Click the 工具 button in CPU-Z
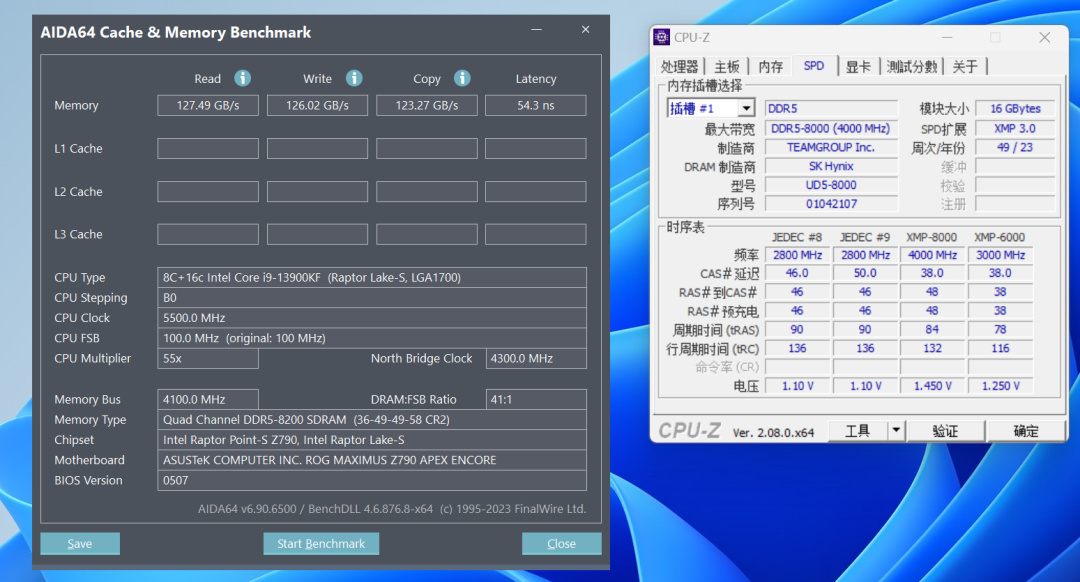This screenshot has height=582, width=1080. (x=858, y=431)
